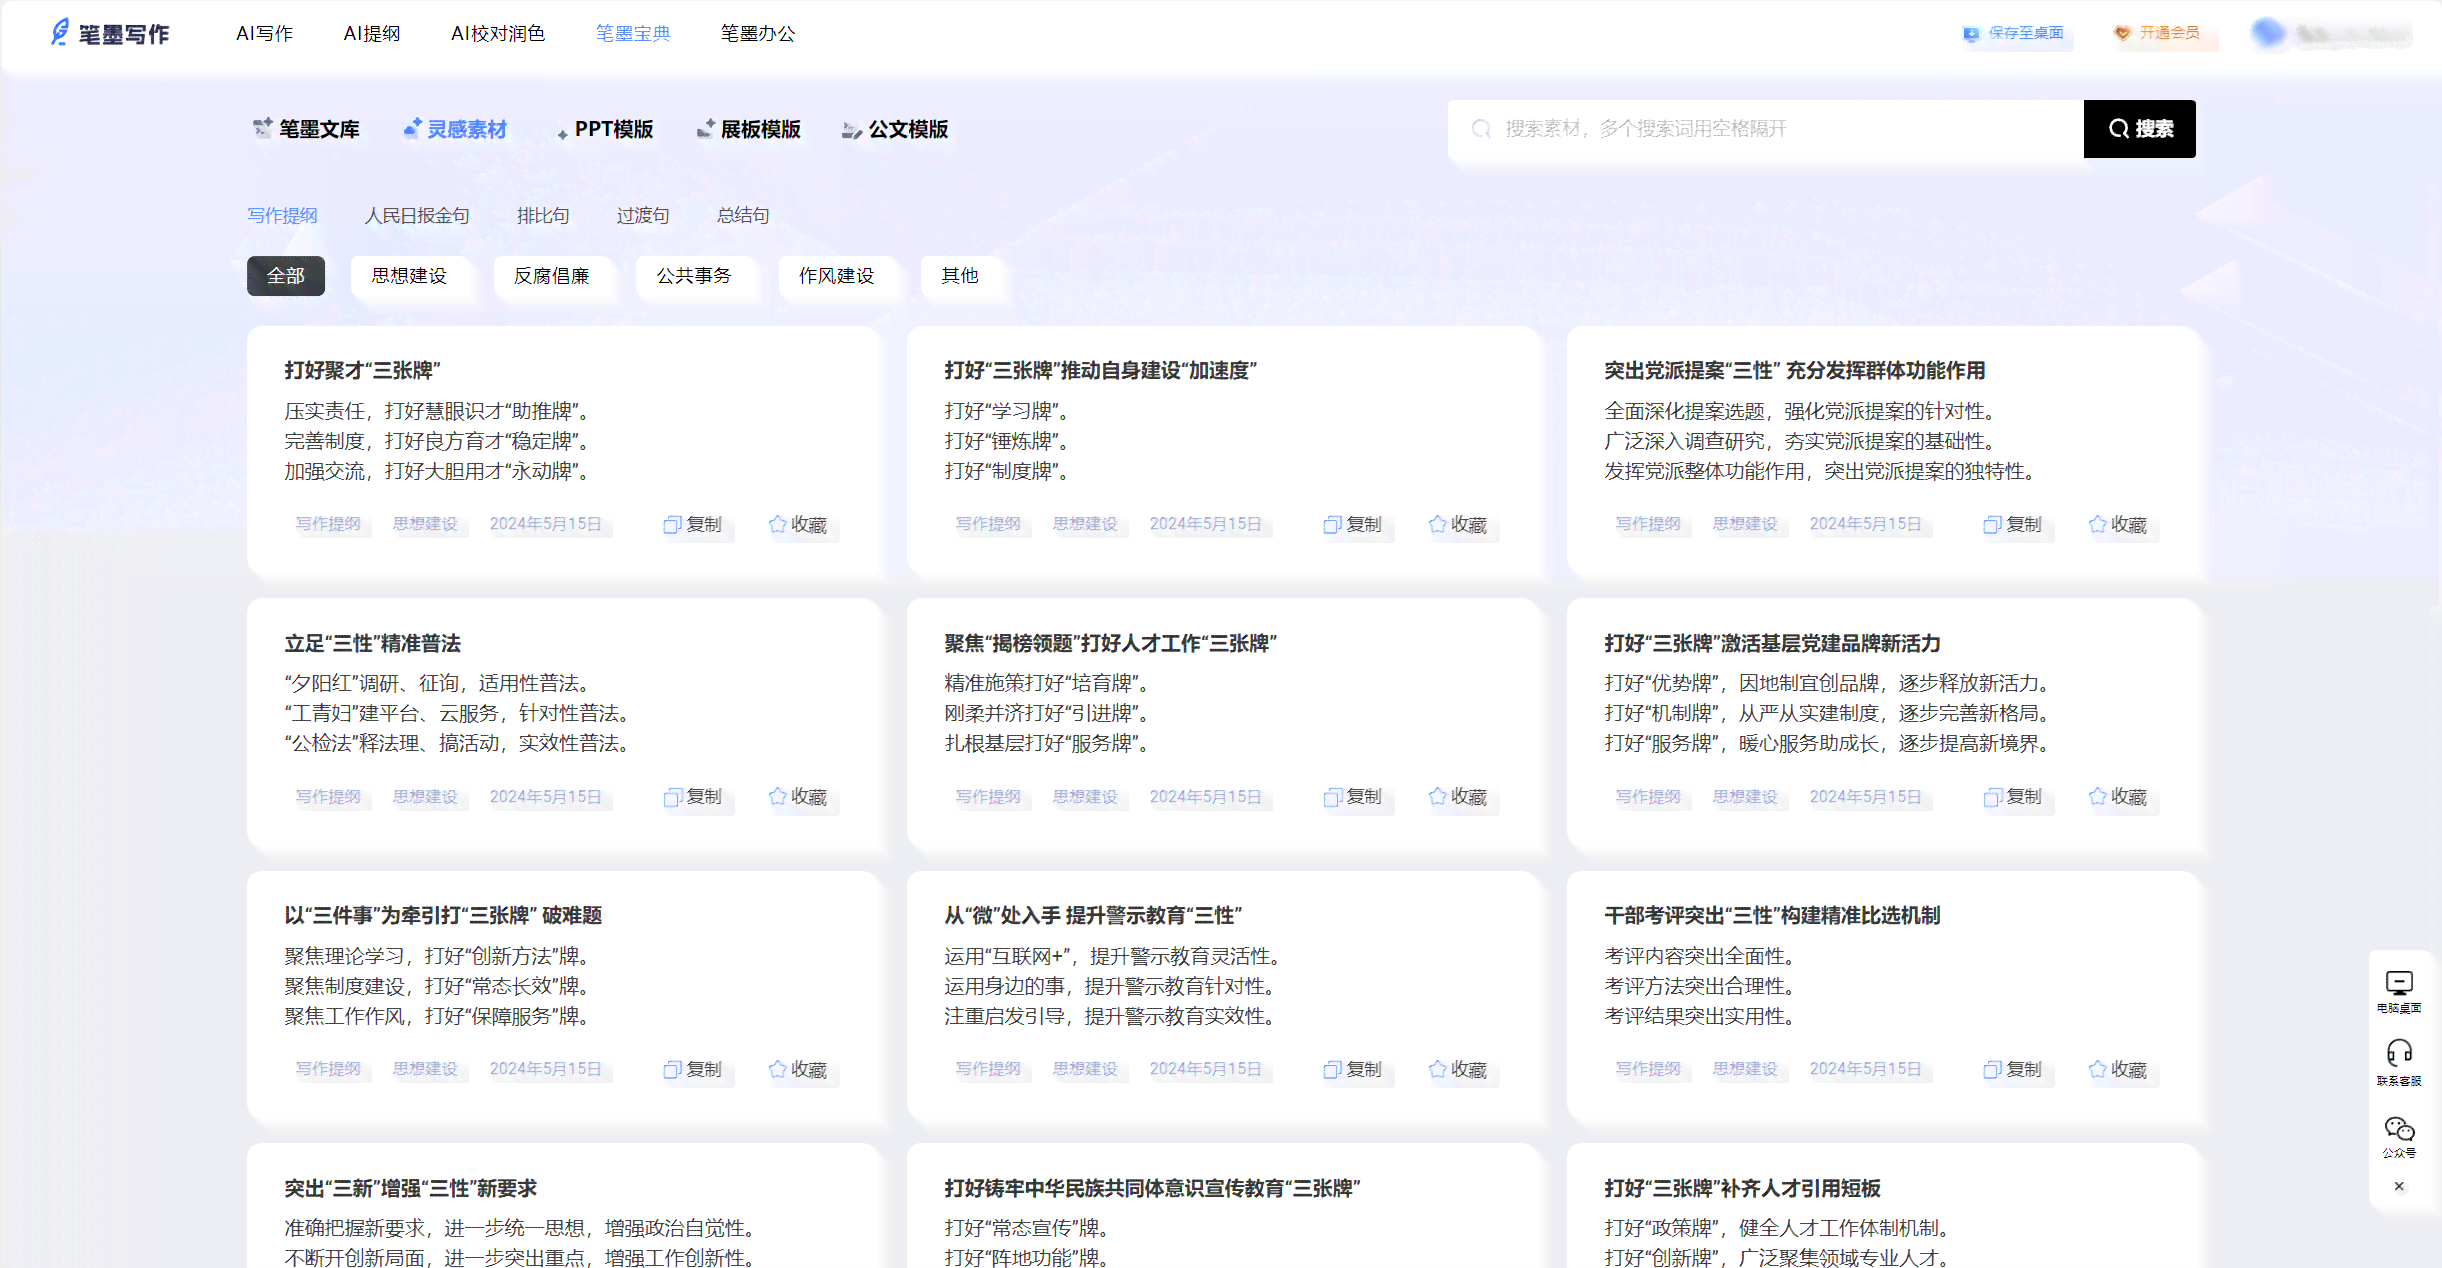Close the floating side panel

2399,1186
